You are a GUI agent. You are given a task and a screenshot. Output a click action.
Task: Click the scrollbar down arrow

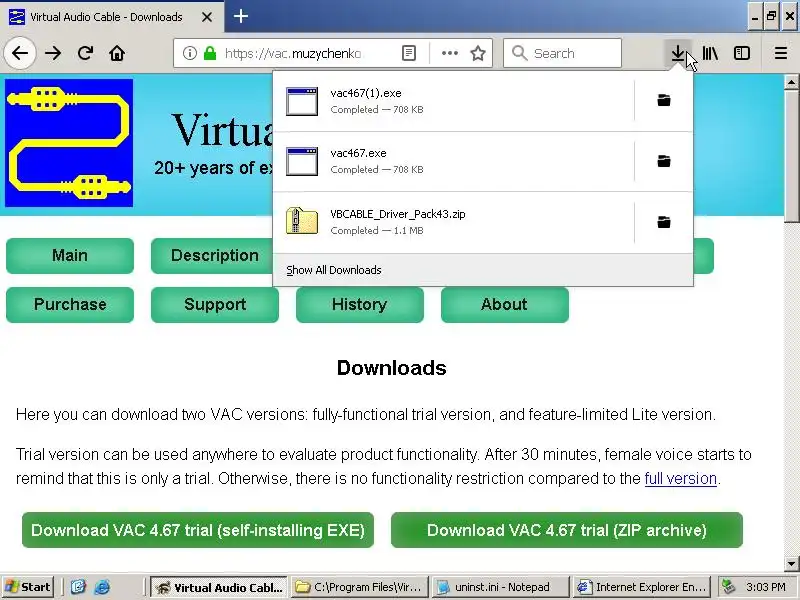point(791,563)
